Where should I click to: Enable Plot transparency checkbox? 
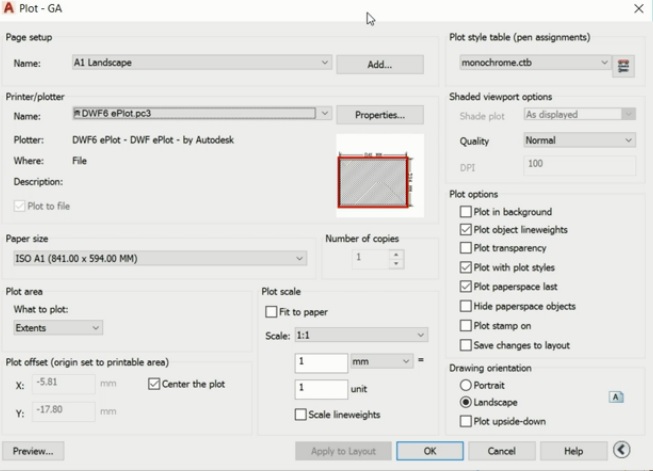tap(466, 248)
